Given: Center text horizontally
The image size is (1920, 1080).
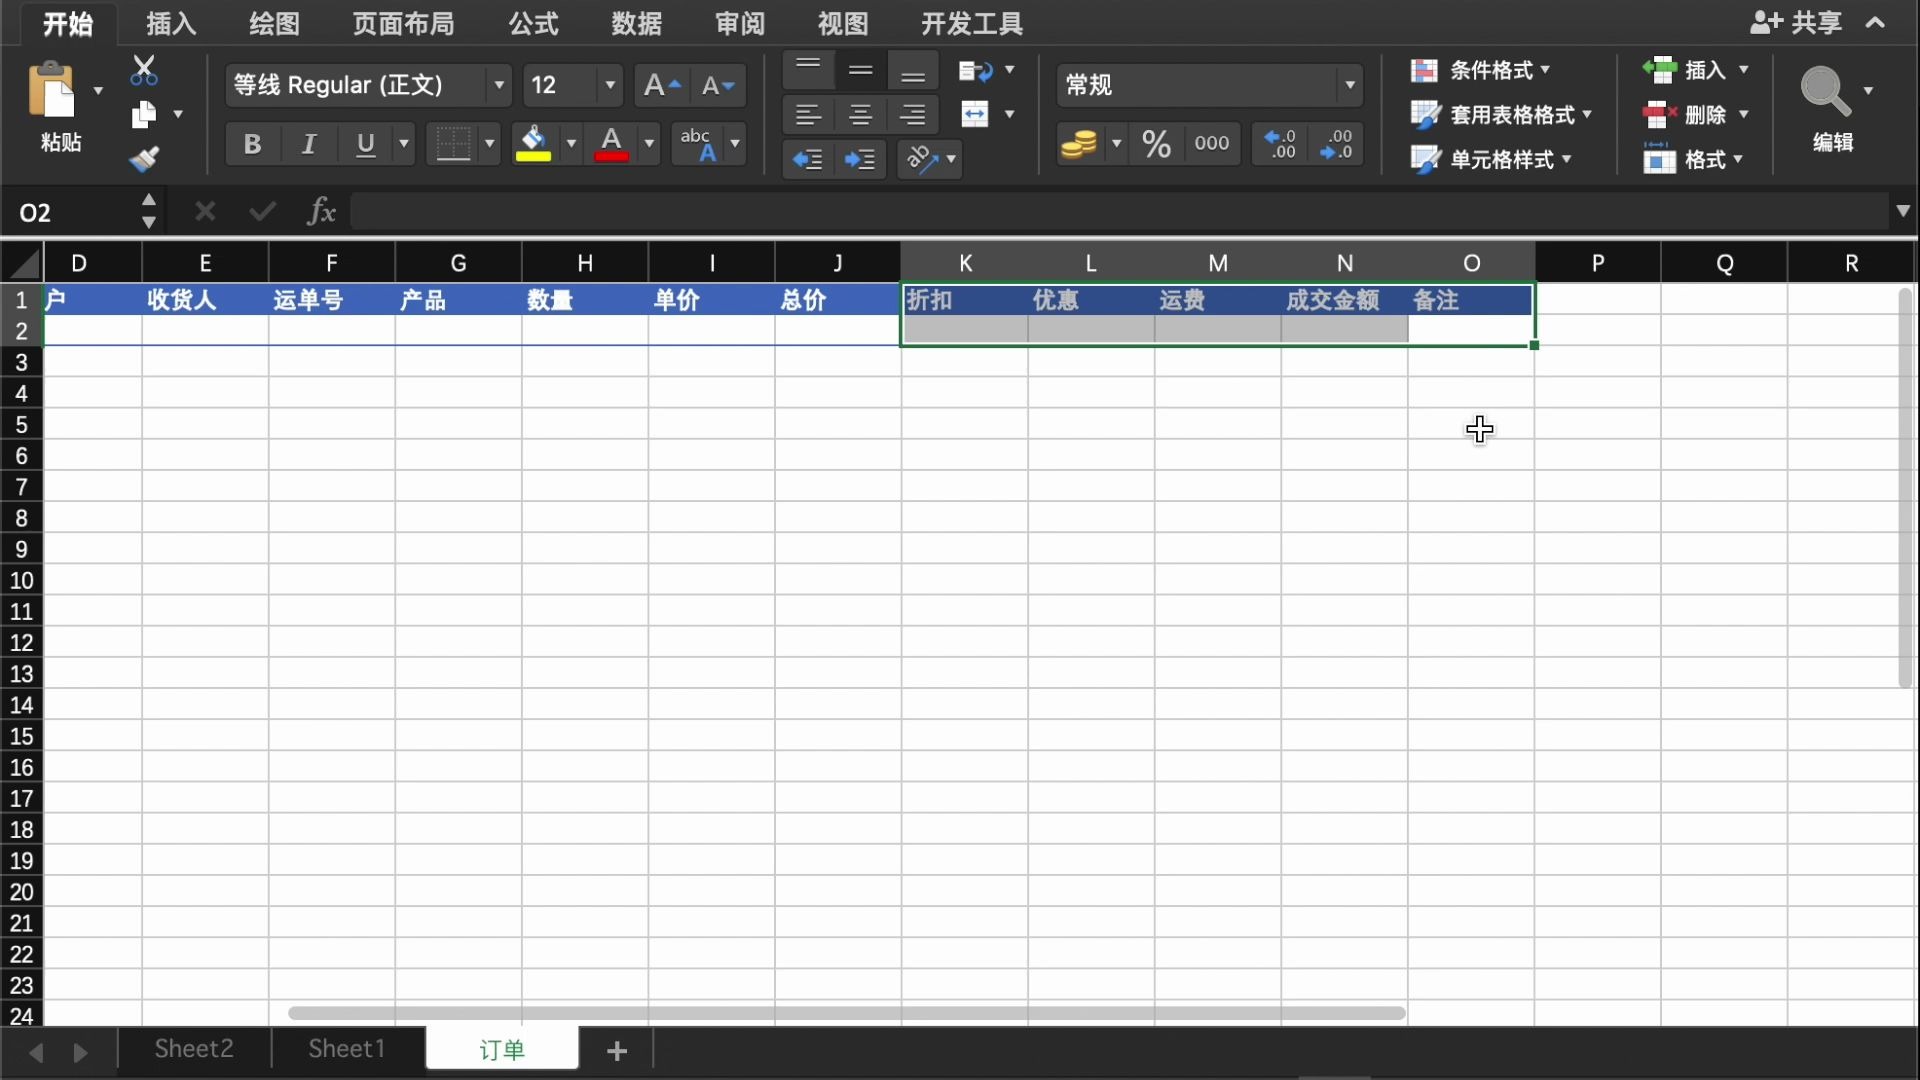Looking at the screenshot, I should pyautogui.click(x=860, y=115).
